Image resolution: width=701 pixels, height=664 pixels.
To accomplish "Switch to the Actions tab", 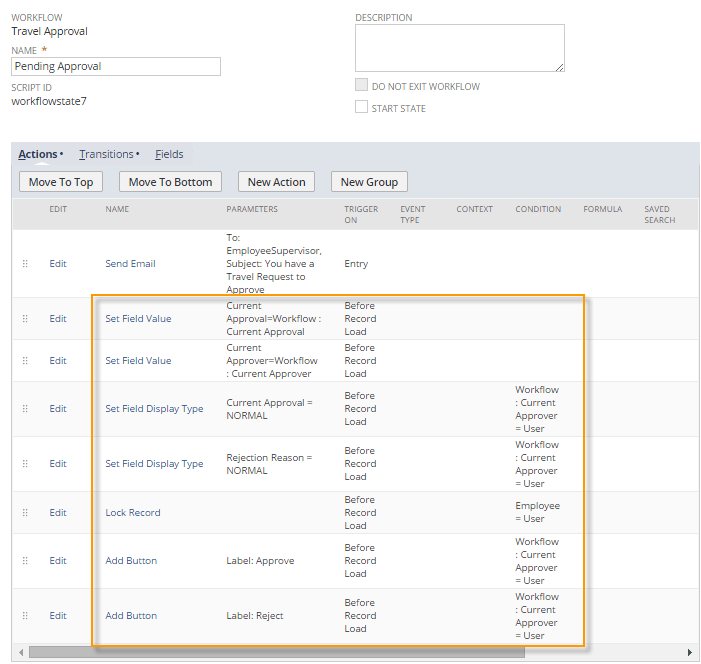I will (38, 154).
